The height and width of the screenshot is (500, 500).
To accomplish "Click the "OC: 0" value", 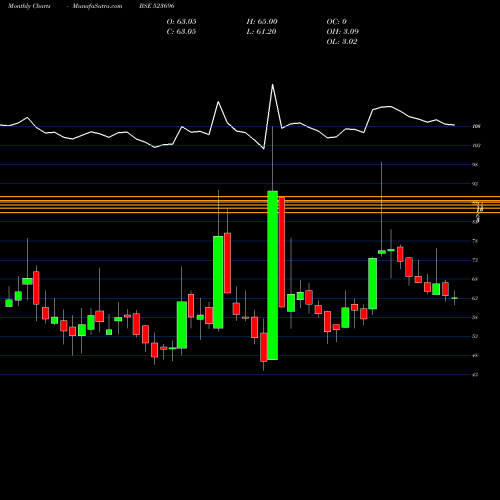I will 336,22.
